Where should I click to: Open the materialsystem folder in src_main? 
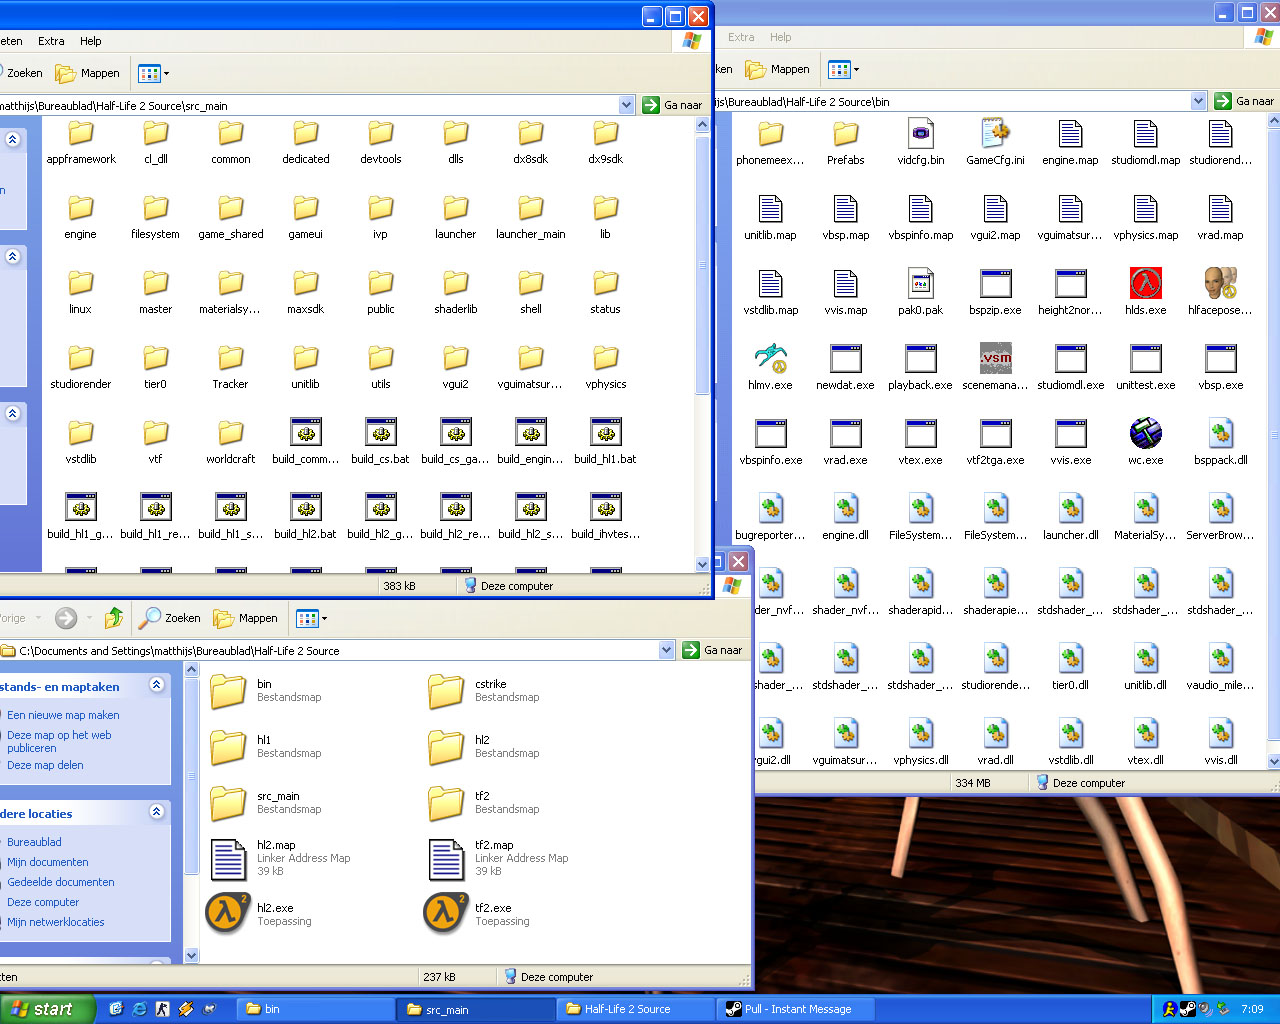[x=230, y=283]
